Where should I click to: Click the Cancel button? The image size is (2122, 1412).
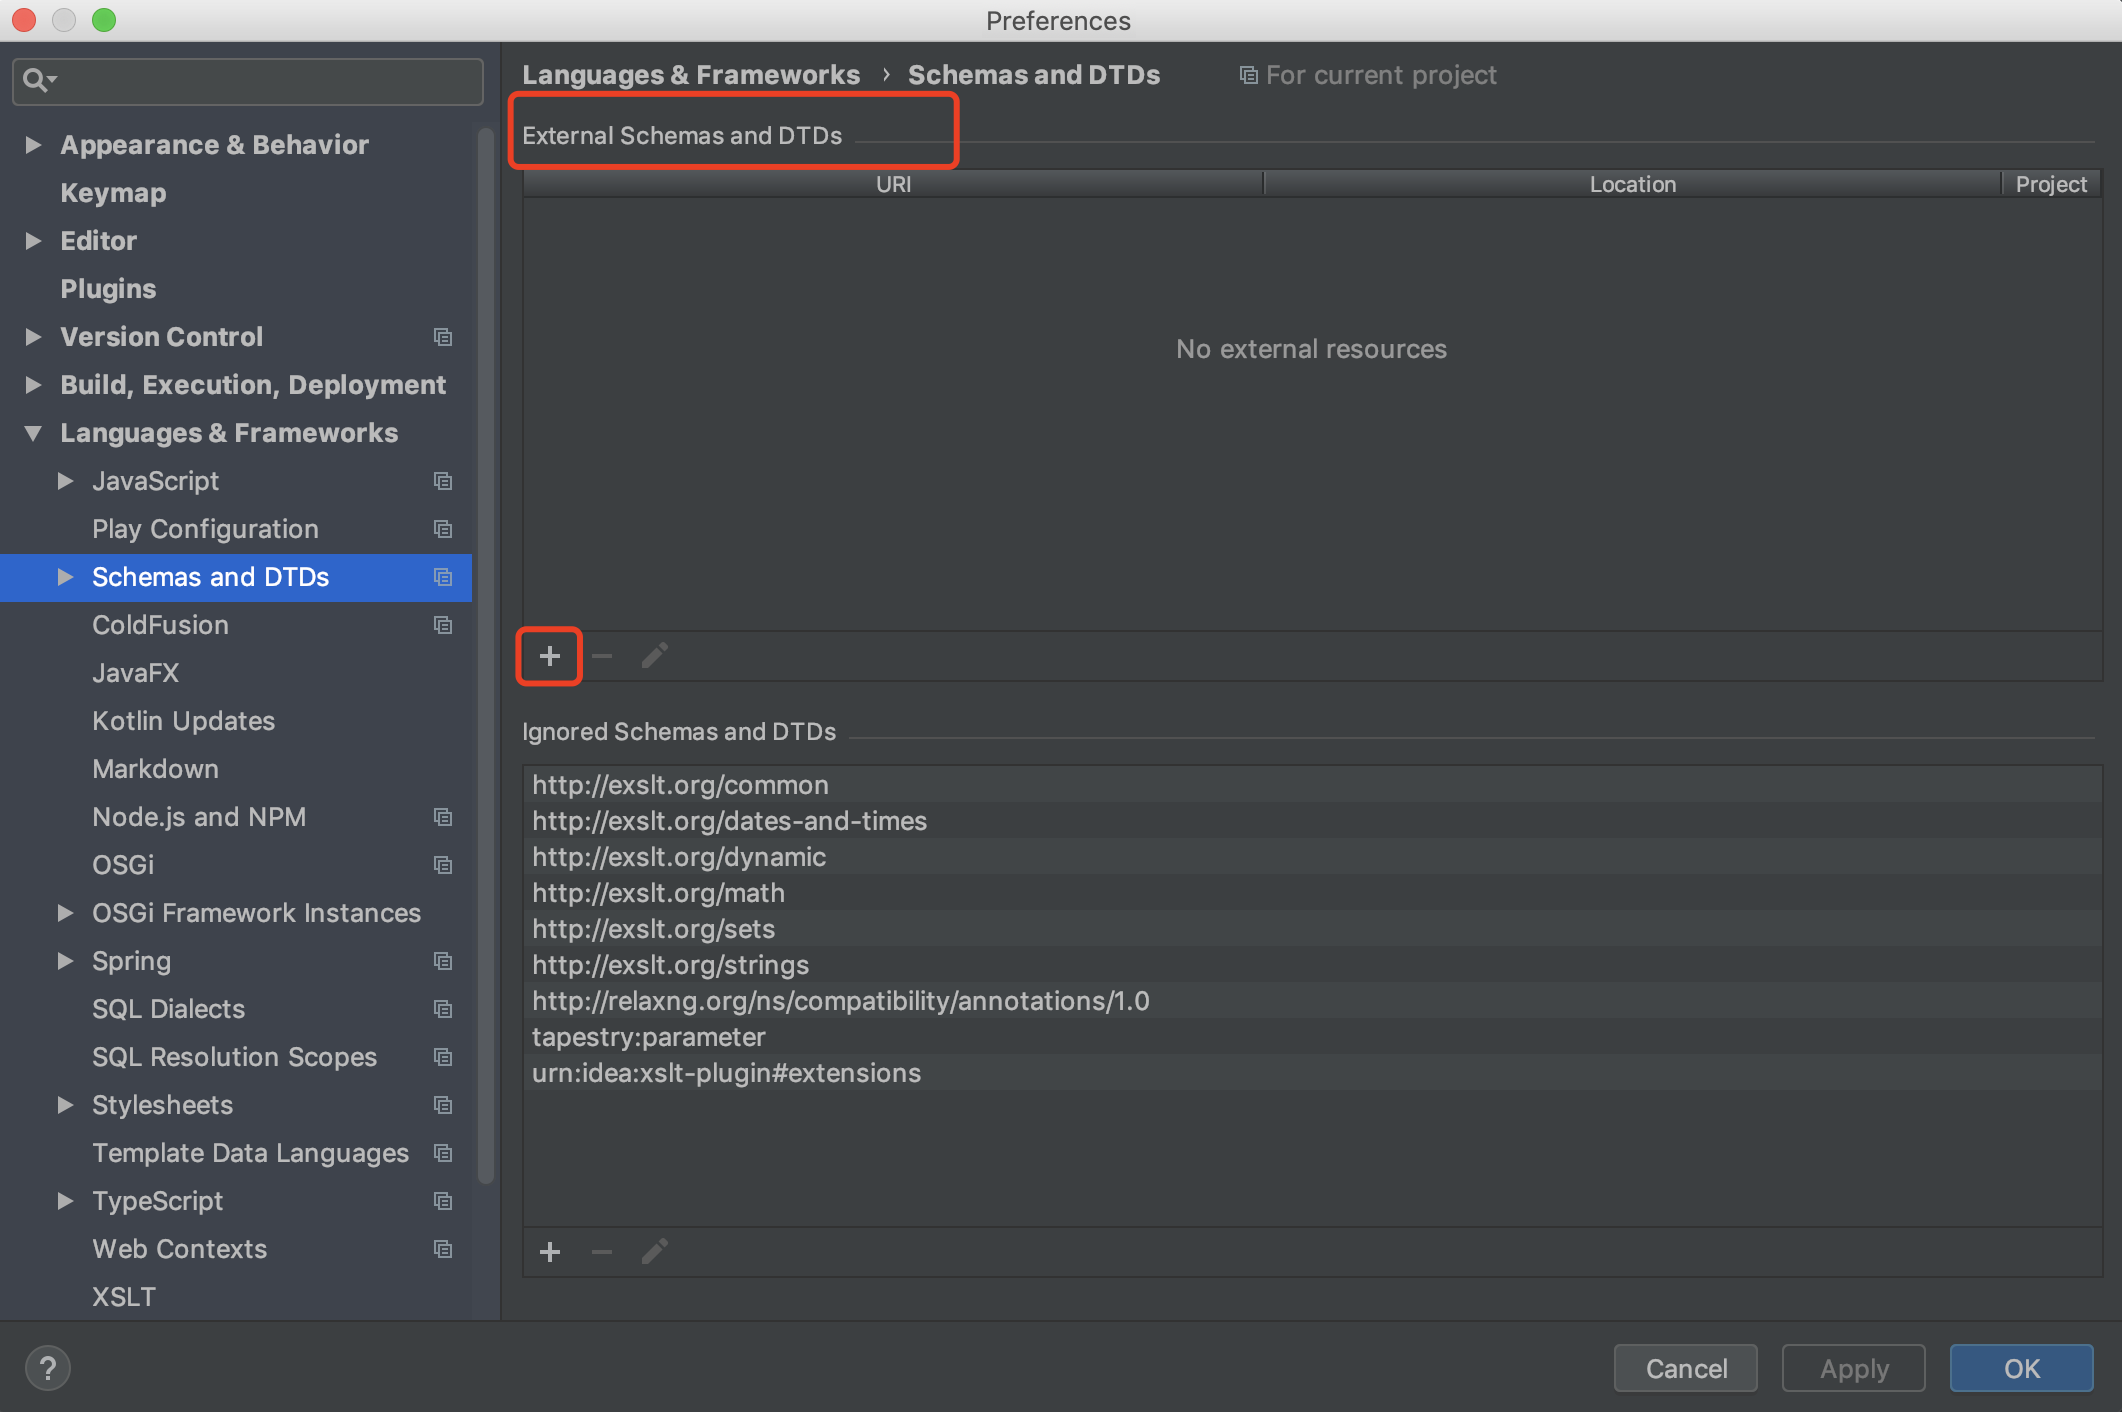click(x=1685, y=1368)
